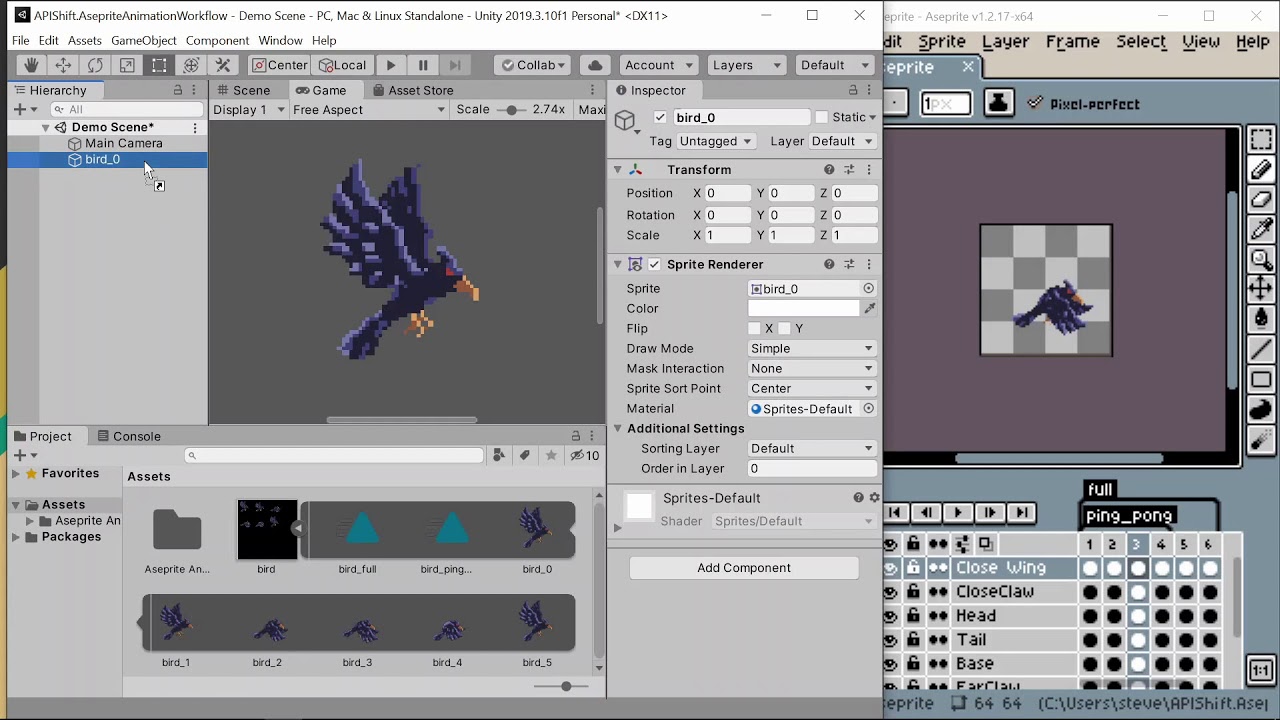Select the Transform tool in Unity toolbar
The image size is (1280, 720).
[x=191, y=65]
